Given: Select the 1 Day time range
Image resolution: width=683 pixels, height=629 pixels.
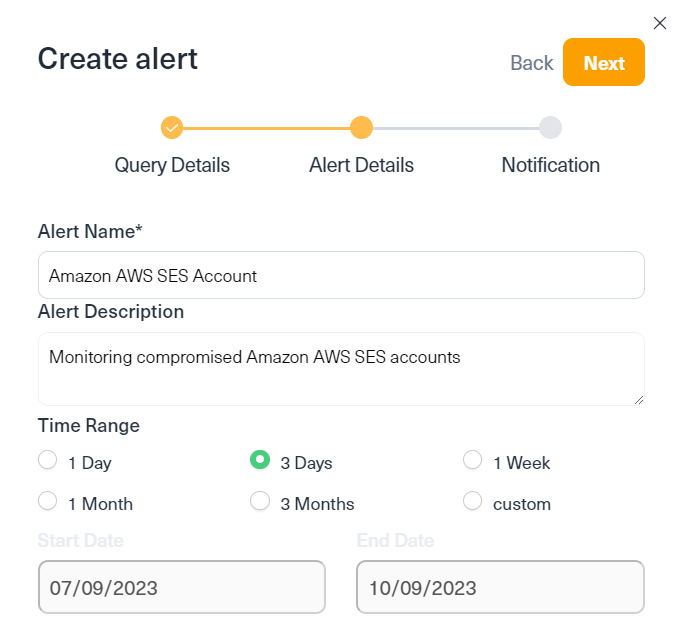Looking at the screenshot, I should [x=47, y=460].
